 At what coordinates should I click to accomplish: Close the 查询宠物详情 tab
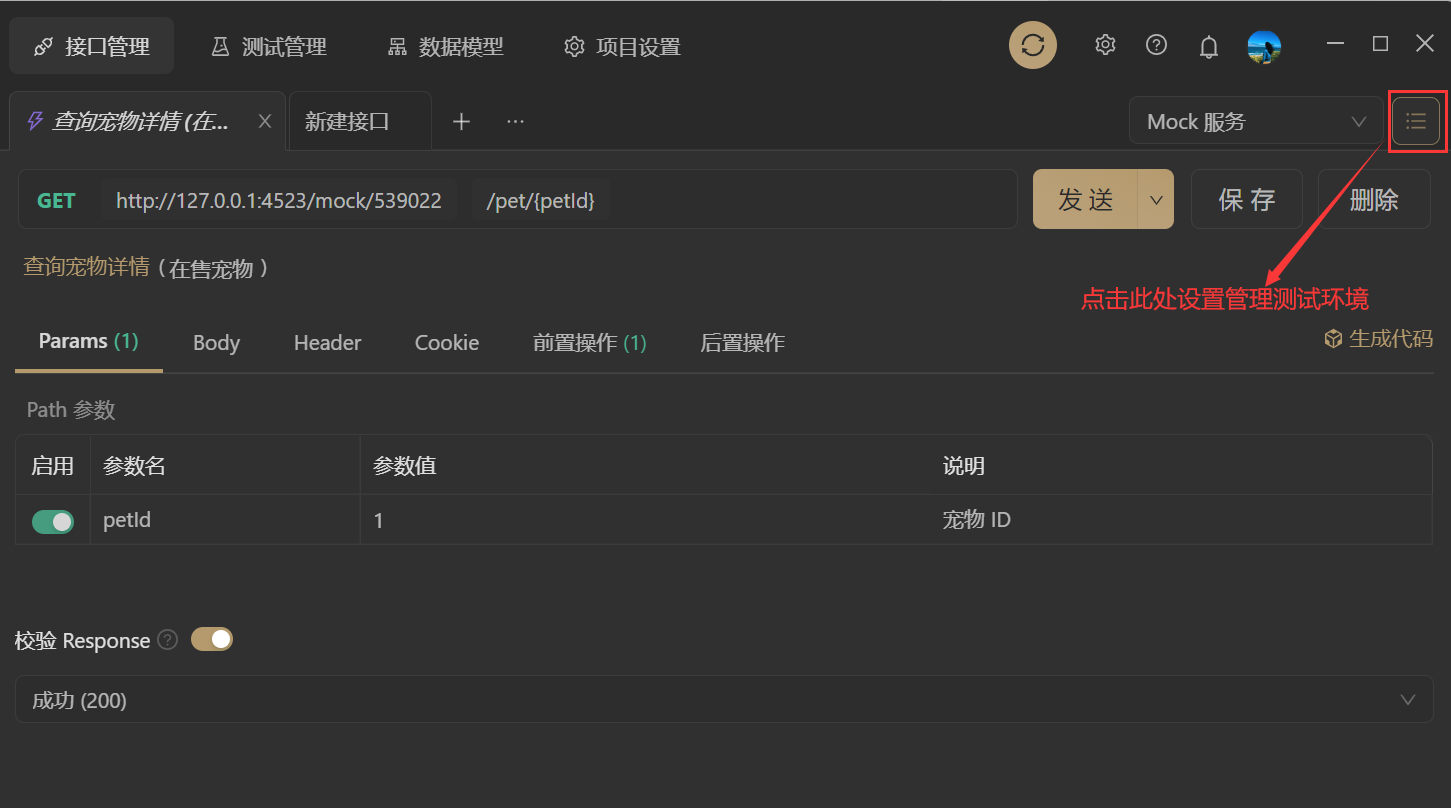point(265,121)
